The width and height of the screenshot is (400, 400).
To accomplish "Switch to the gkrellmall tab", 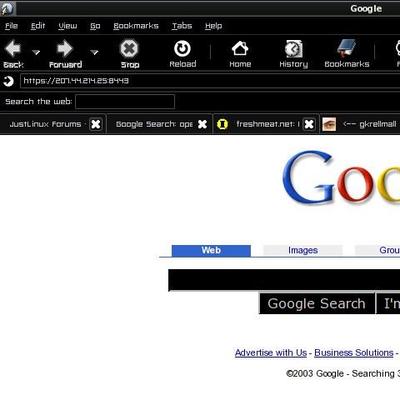I will click(x=369, y=124).
